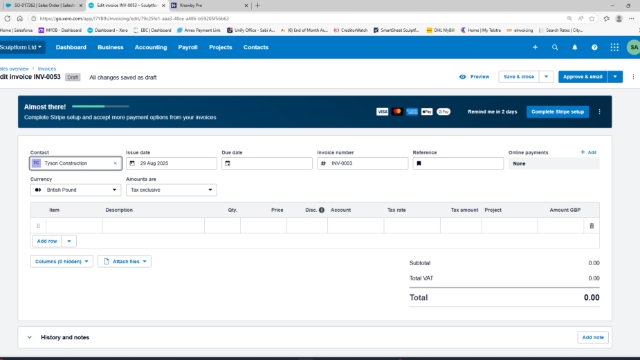
Task: Clear the Tyson Construction contact
Action: click(115, 163)
